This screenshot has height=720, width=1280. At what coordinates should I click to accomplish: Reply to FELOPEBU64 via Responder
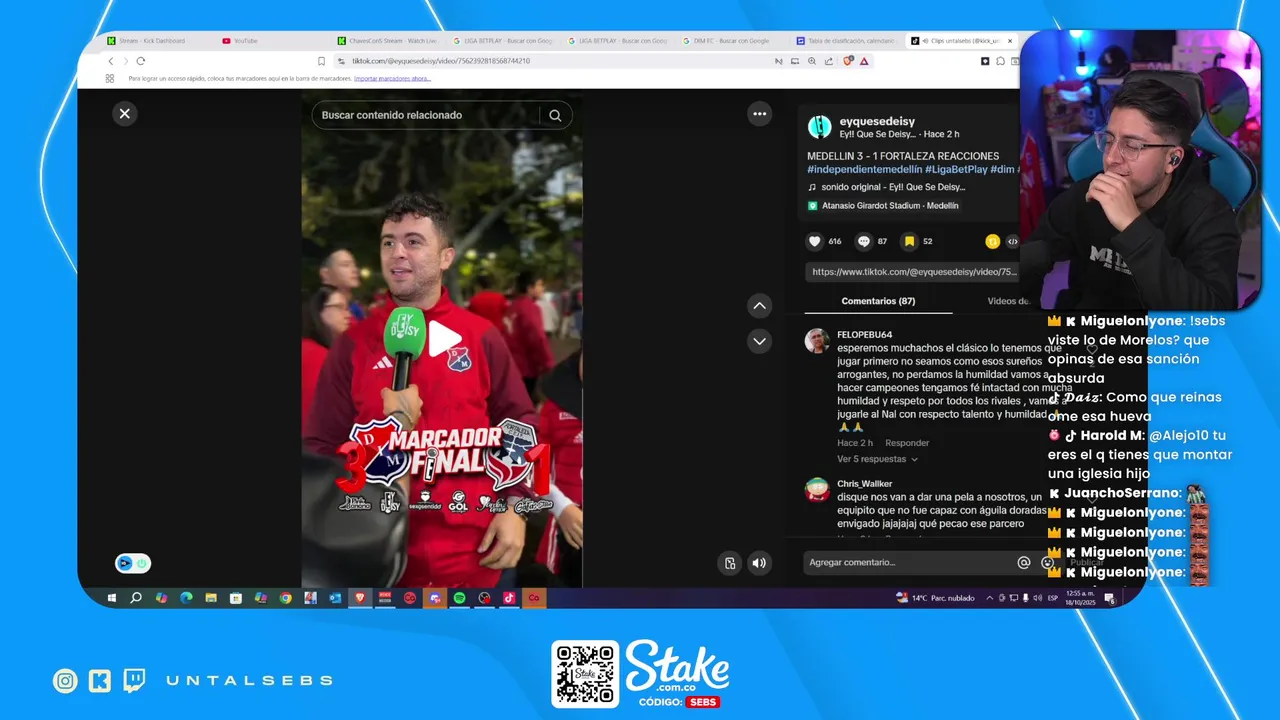[x=907, y=443]
